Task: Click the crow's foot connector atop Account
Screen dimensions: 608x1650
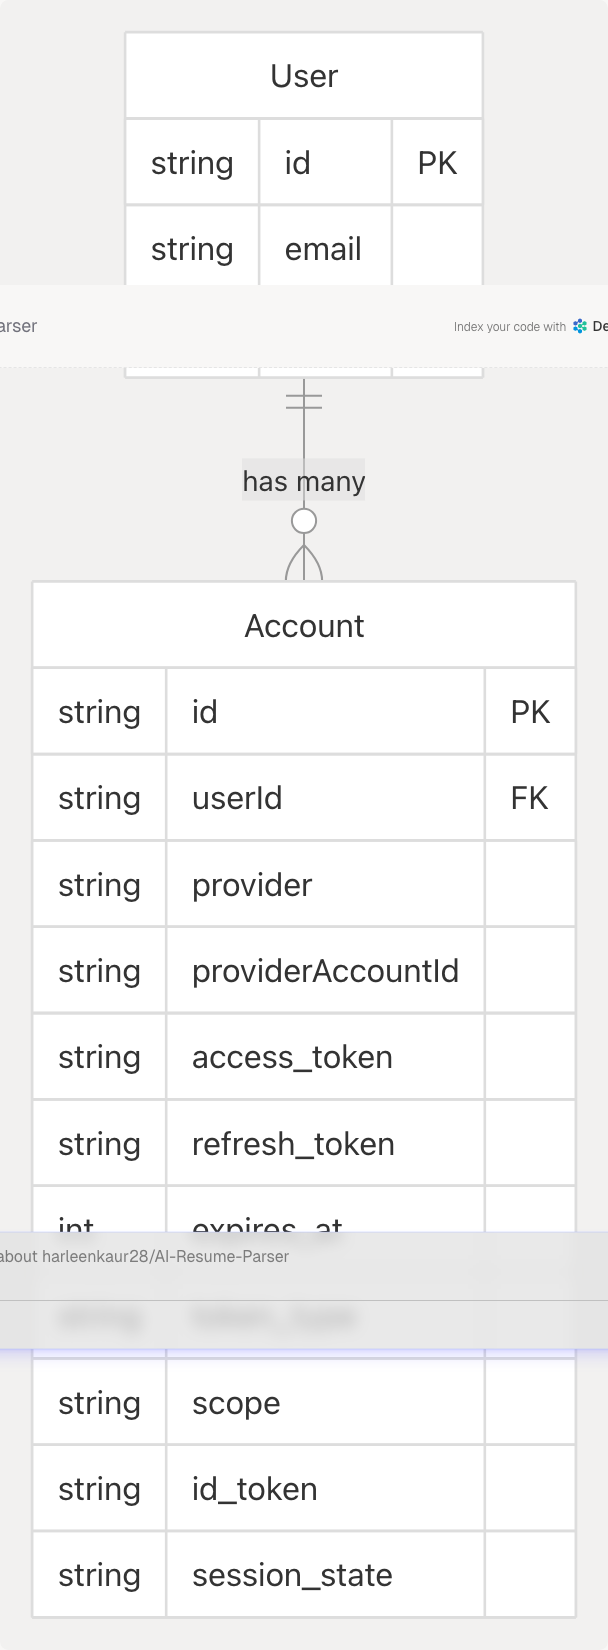Action: coord(304,564)
